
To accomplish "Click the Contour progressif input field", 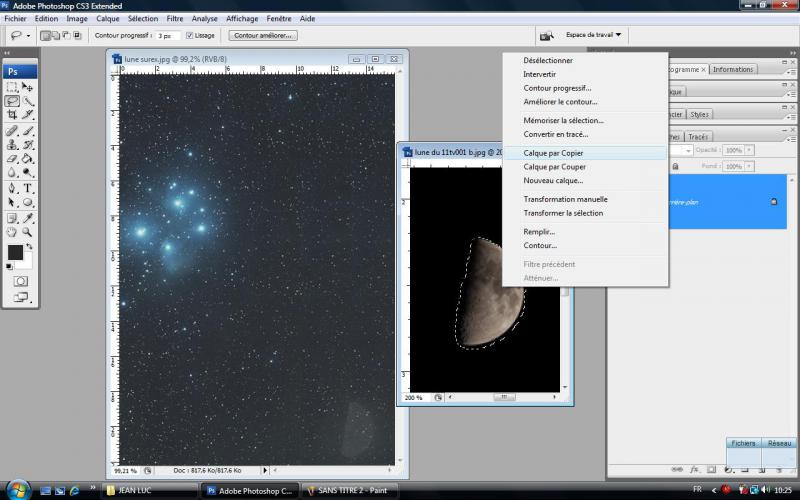I will pyautogui.click(x=166, y=35).
